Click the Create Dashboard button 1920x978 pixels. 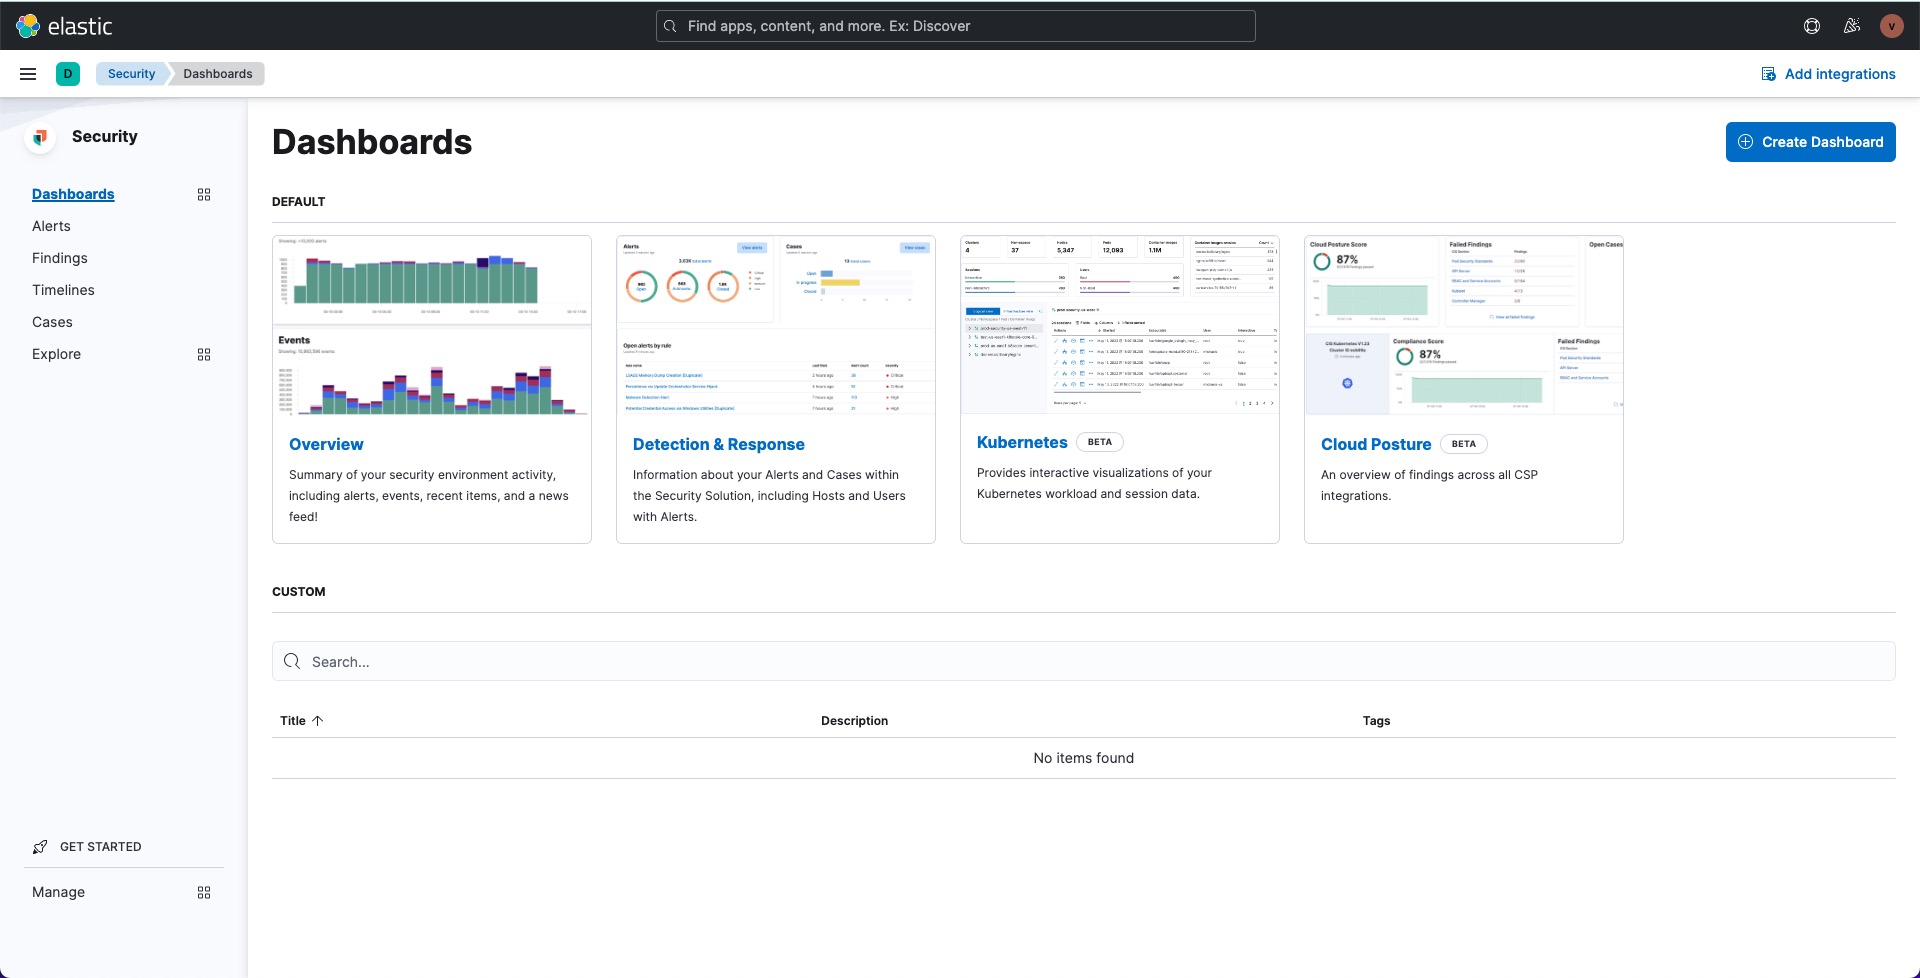tap(1810, 142)
